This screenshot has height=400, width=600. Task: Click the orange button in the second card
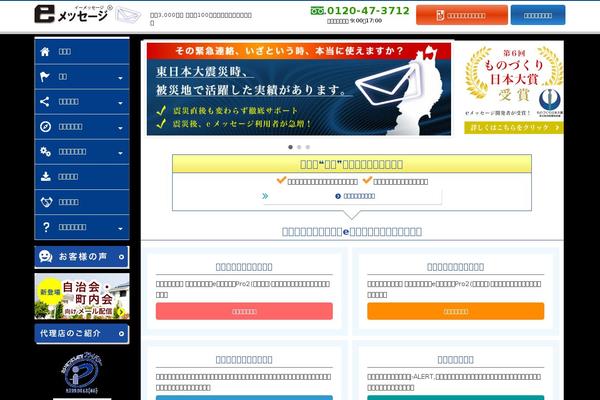coord(455,311)
